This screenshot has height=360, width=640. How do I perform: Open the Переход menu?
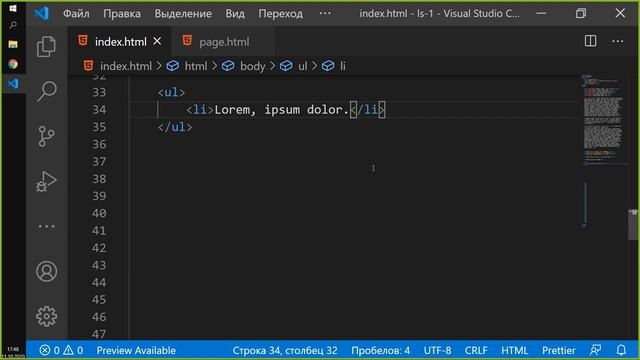tap(280, 13)
